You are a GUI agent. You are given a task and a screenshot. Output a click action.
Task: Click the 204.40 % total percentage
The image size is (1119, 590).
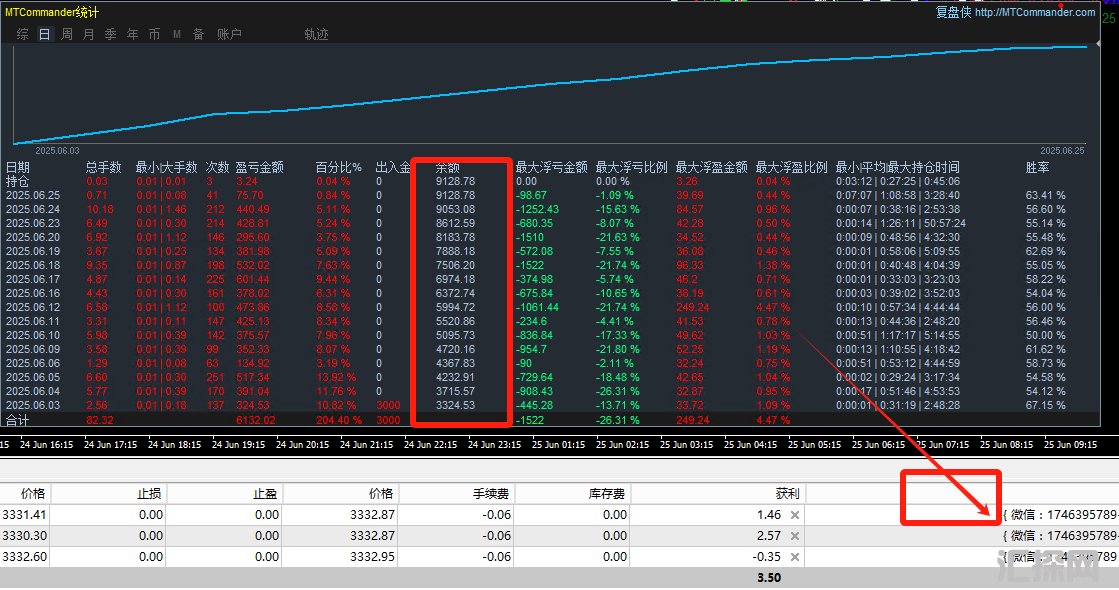pos(339,420)
